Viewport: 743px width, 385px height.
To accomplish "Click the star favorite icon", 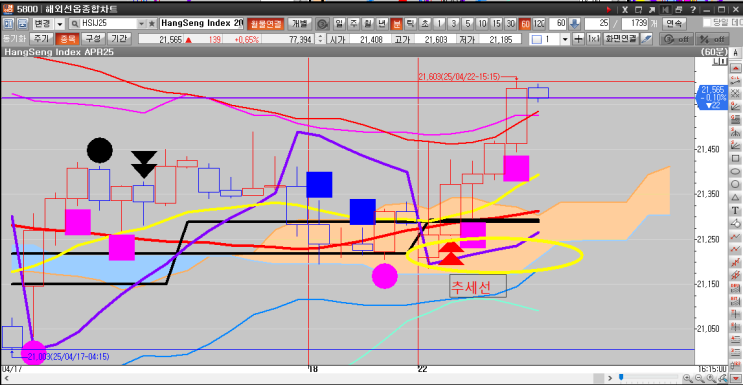I will (x=152, y=23).
